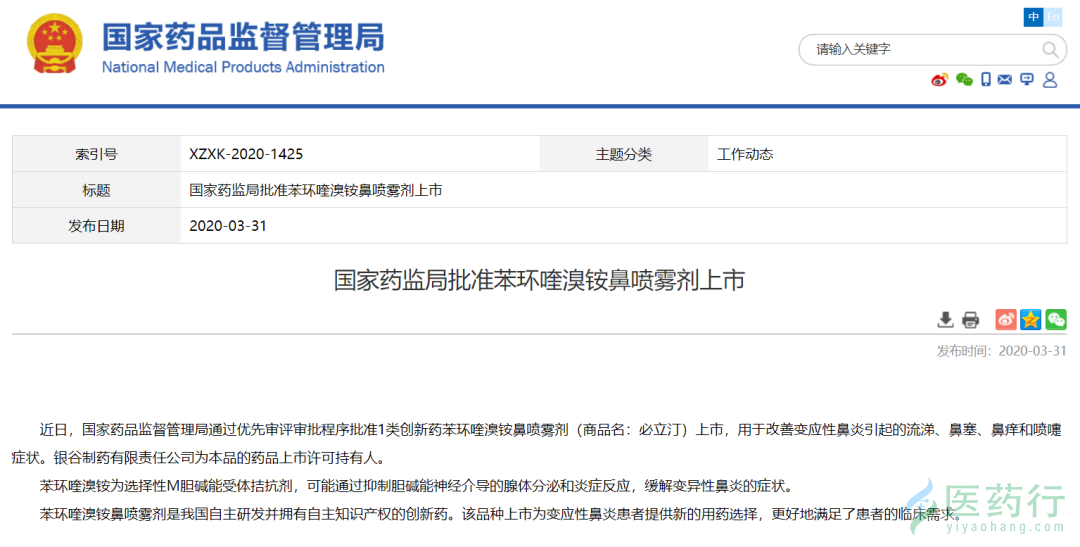The width and height of the screenshot is (1080, 547).
Task: Open the WeChat icon under search bar
Action: (x=964, y=80)
